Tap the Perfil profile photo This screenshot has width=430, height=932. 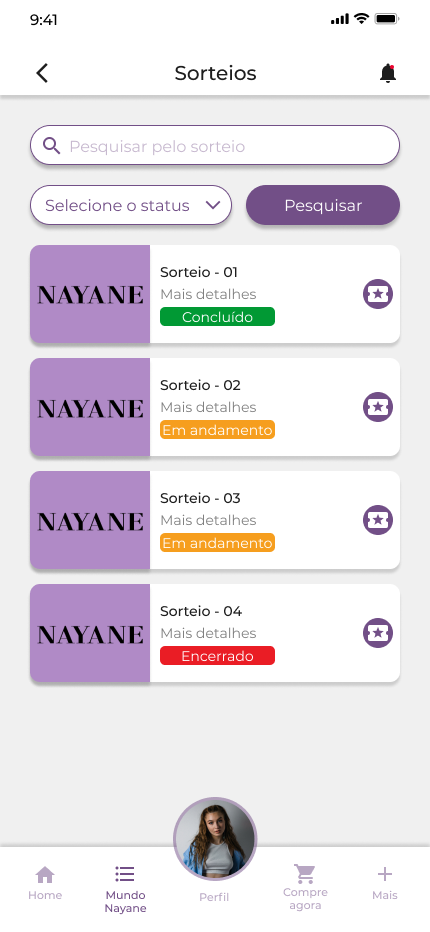[215, 839]
